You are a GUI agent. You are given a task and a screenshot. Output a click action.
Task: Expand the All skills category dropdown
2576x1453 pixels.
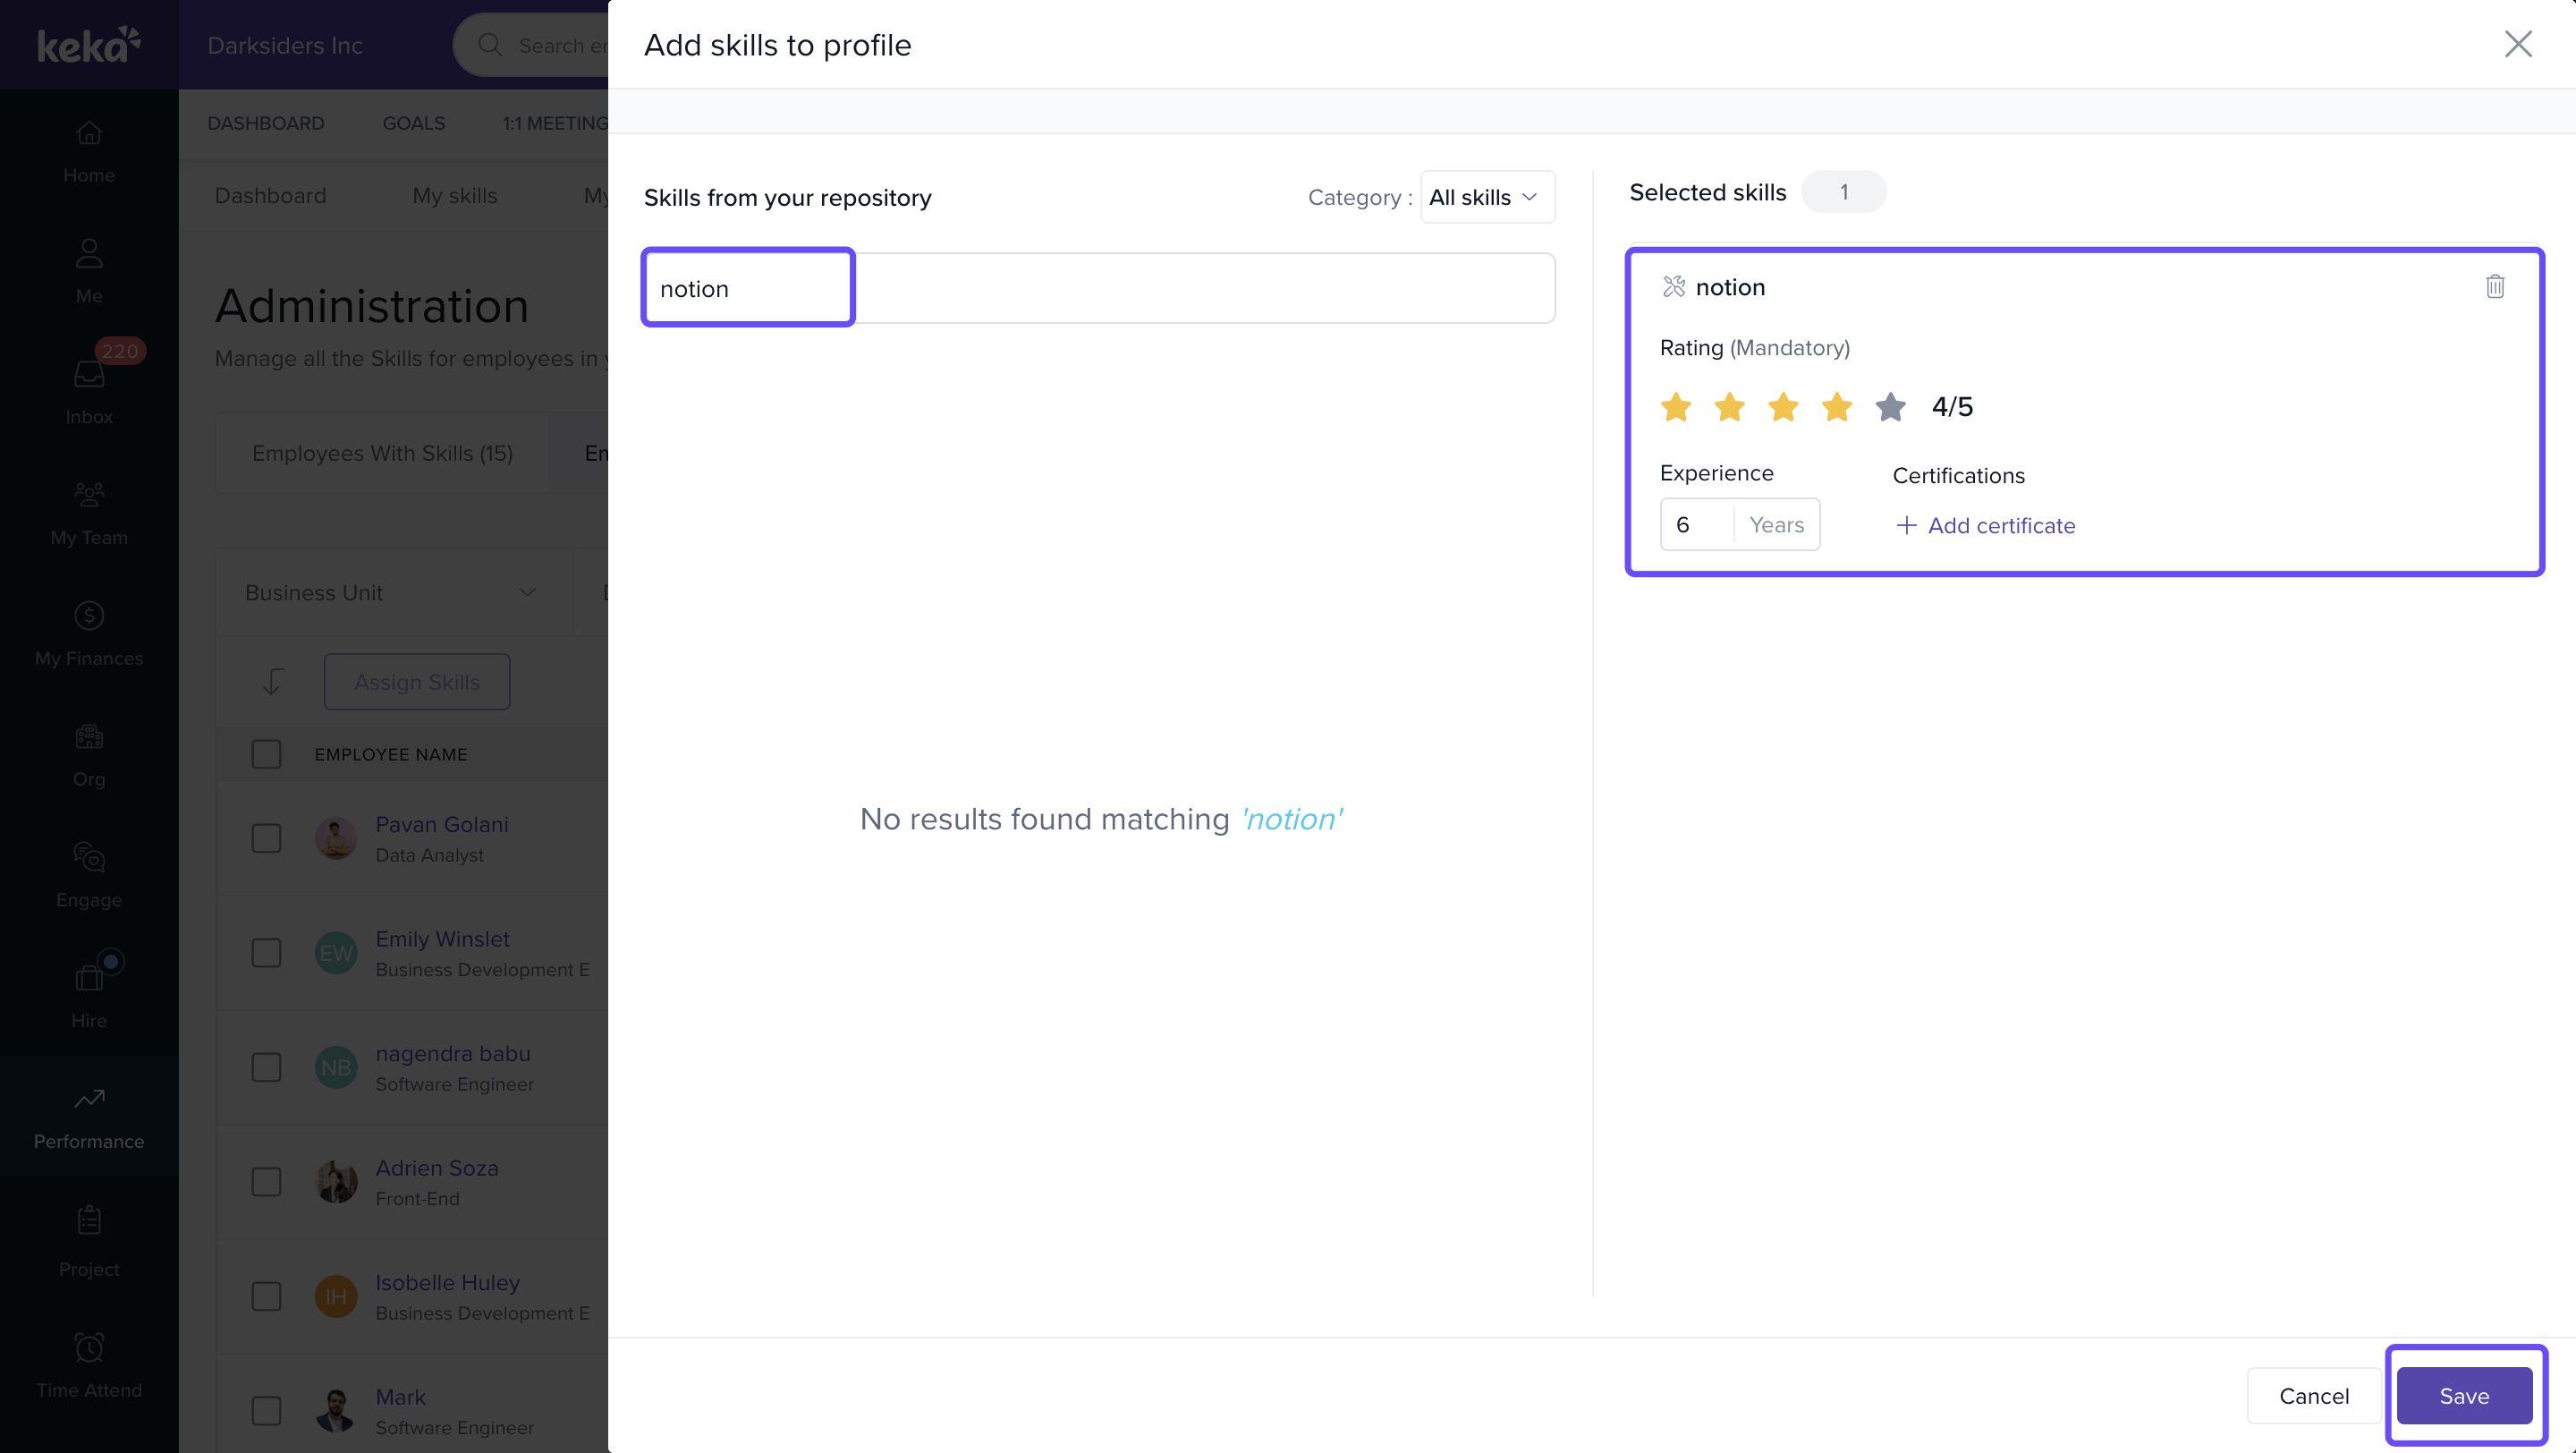pyautogui.click(x=1486, y=197)
